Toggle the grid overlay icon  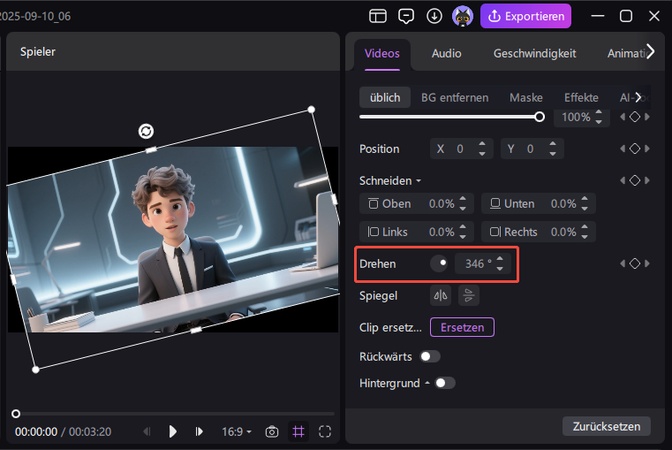tap(298, 432)
